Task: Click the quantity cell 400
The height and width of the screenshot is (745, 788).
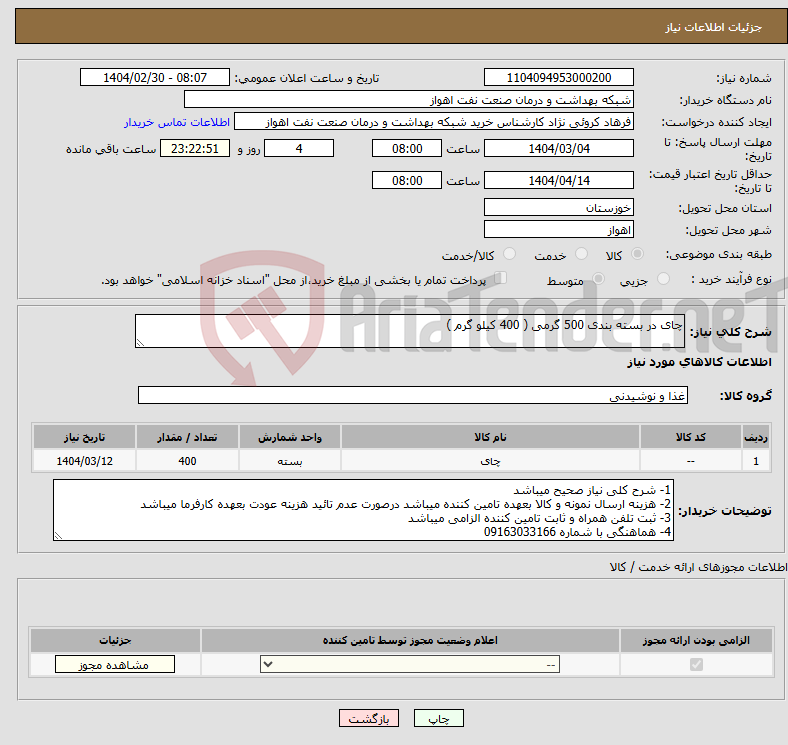Action: pos(187,461)
